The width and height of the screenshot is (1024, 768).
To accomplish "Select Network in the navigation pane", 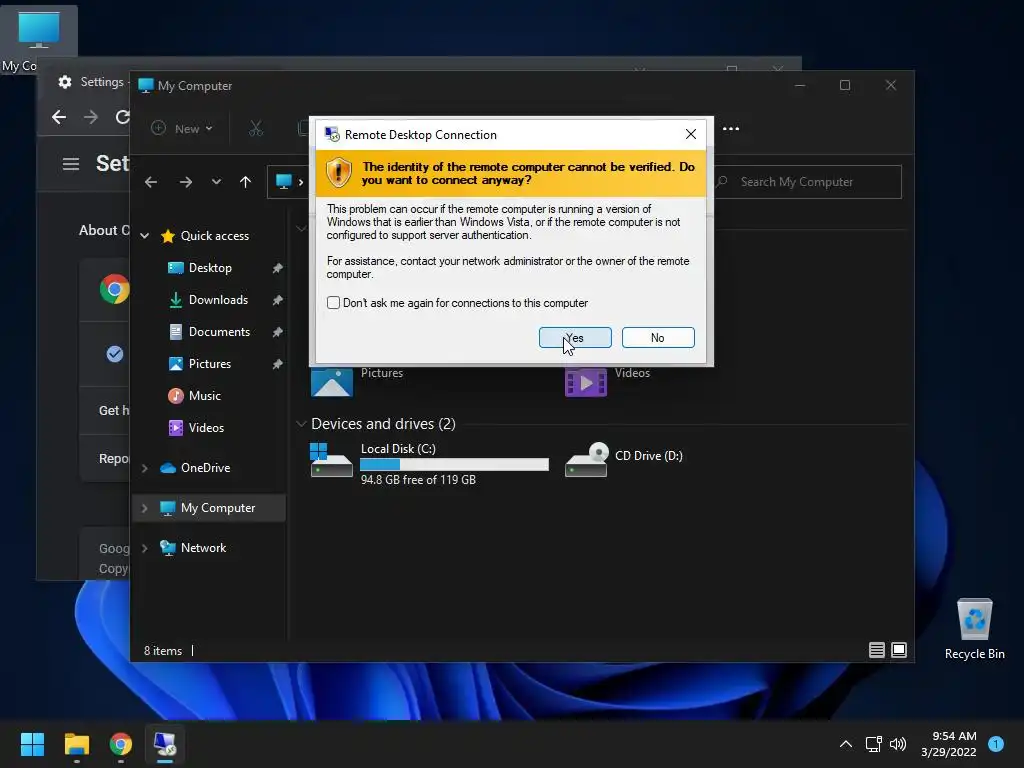I will (x=194, y=548).
